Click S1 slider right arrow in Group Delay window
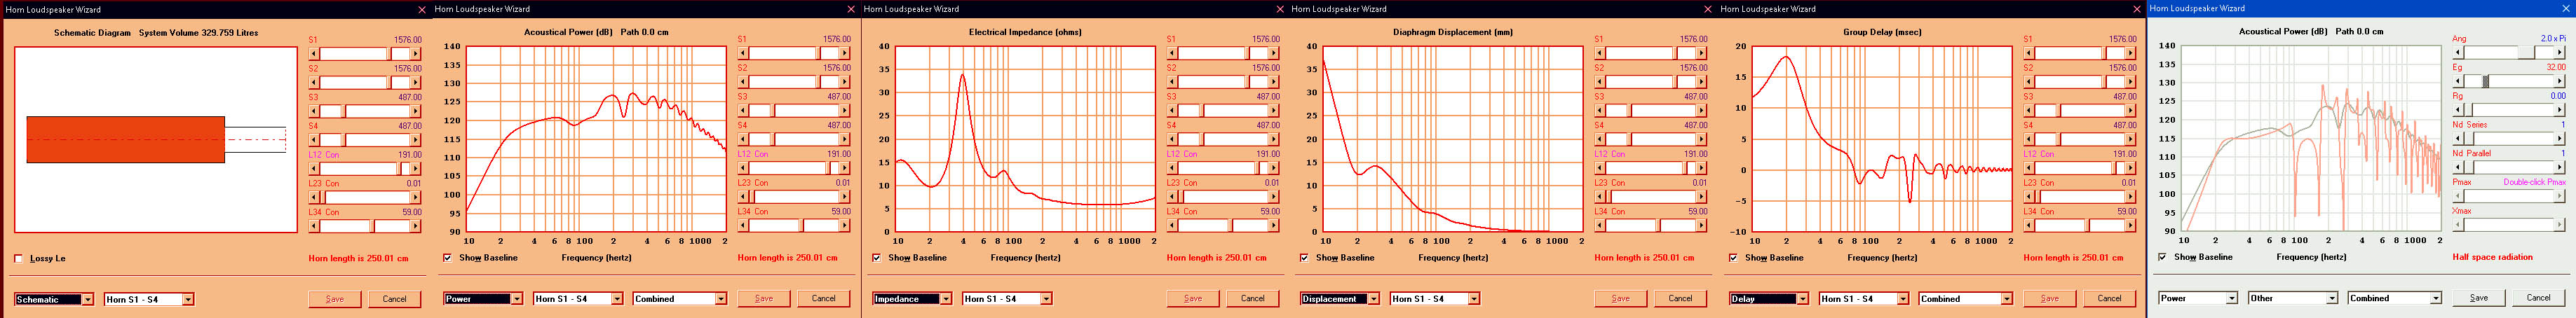 coord(2132,53)
